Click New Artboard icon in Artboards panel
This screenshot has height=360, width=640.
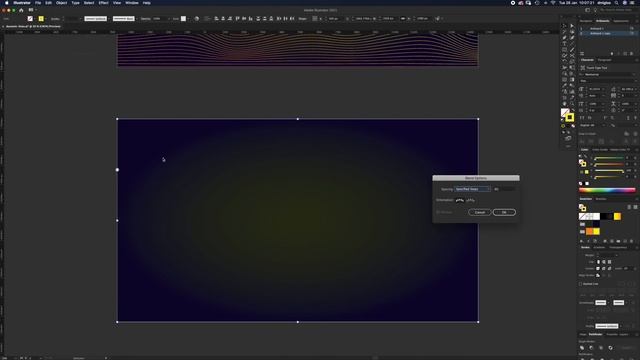(x=625, y=53)
